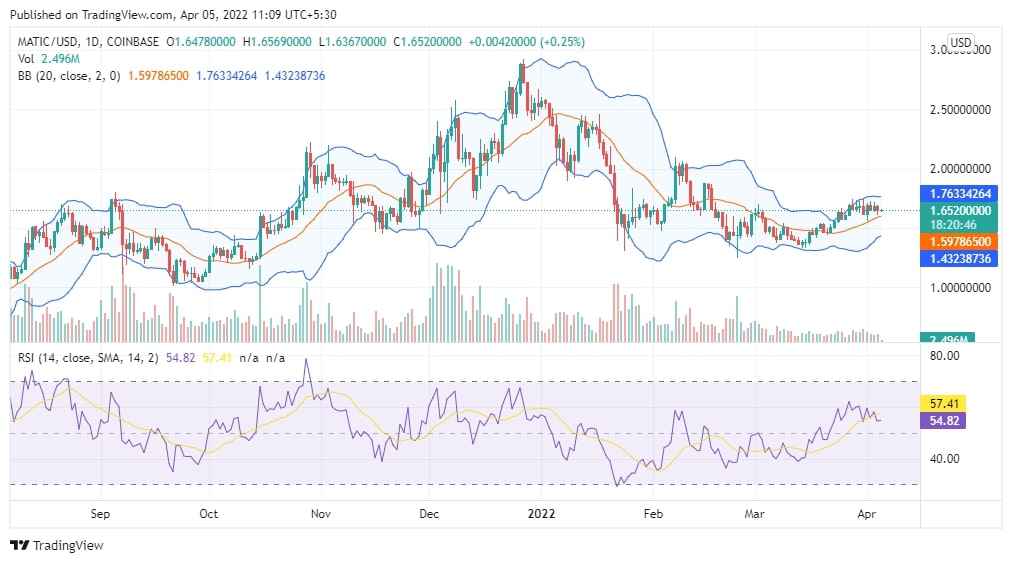Click the Sep date axis label

tap(100, 514)
